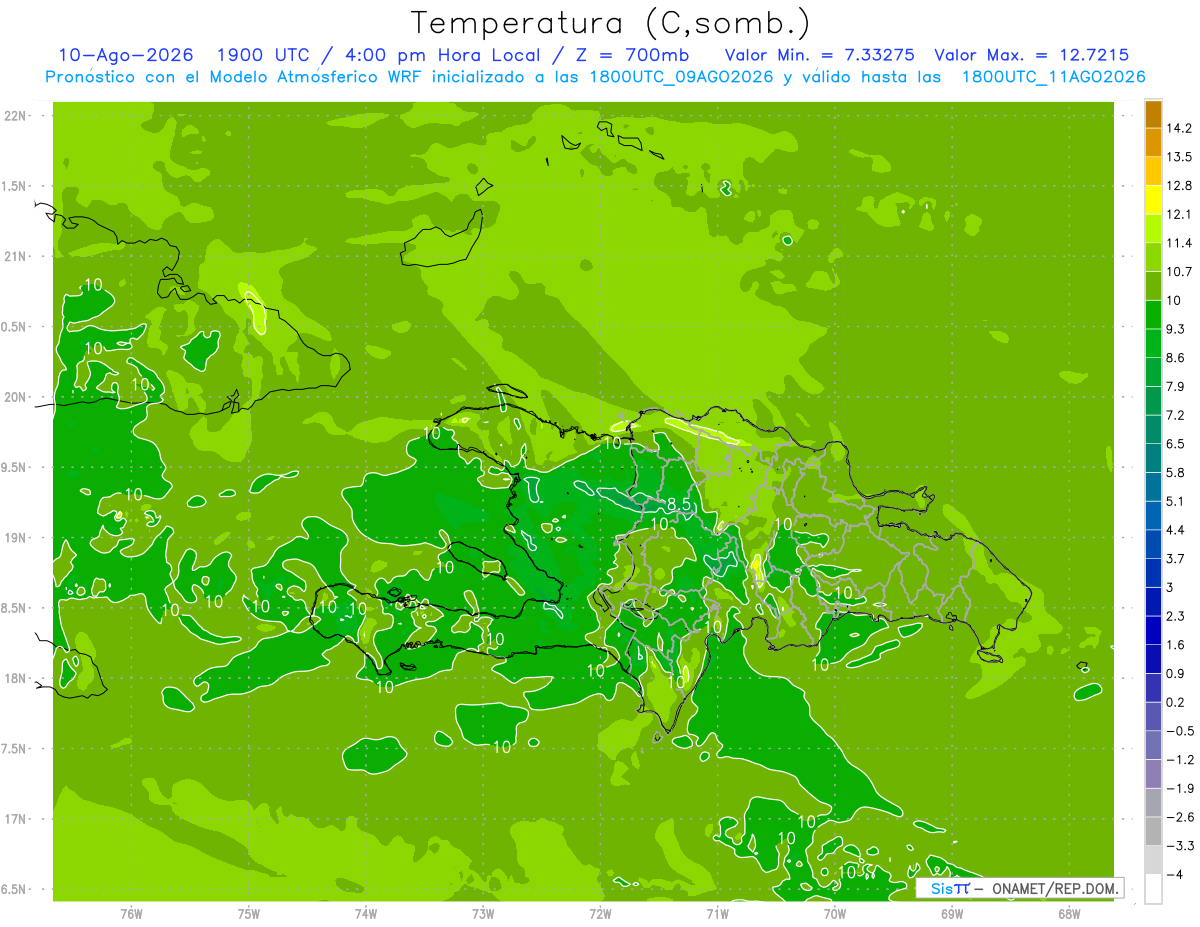The image size is (1200, 927).
Task: Click the '70W' longitude axis label
Action: coord(835,914)
